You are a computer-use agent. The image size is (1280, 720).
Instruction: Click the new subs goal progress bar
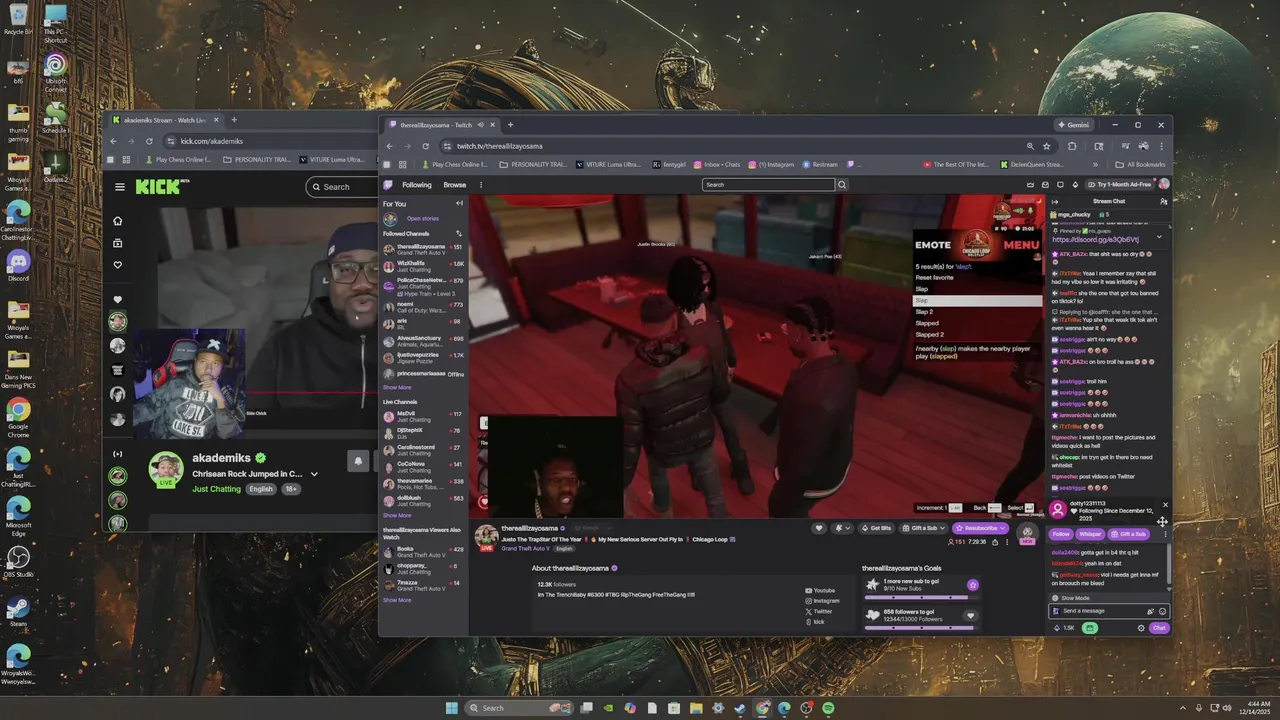tap(923, 597)
